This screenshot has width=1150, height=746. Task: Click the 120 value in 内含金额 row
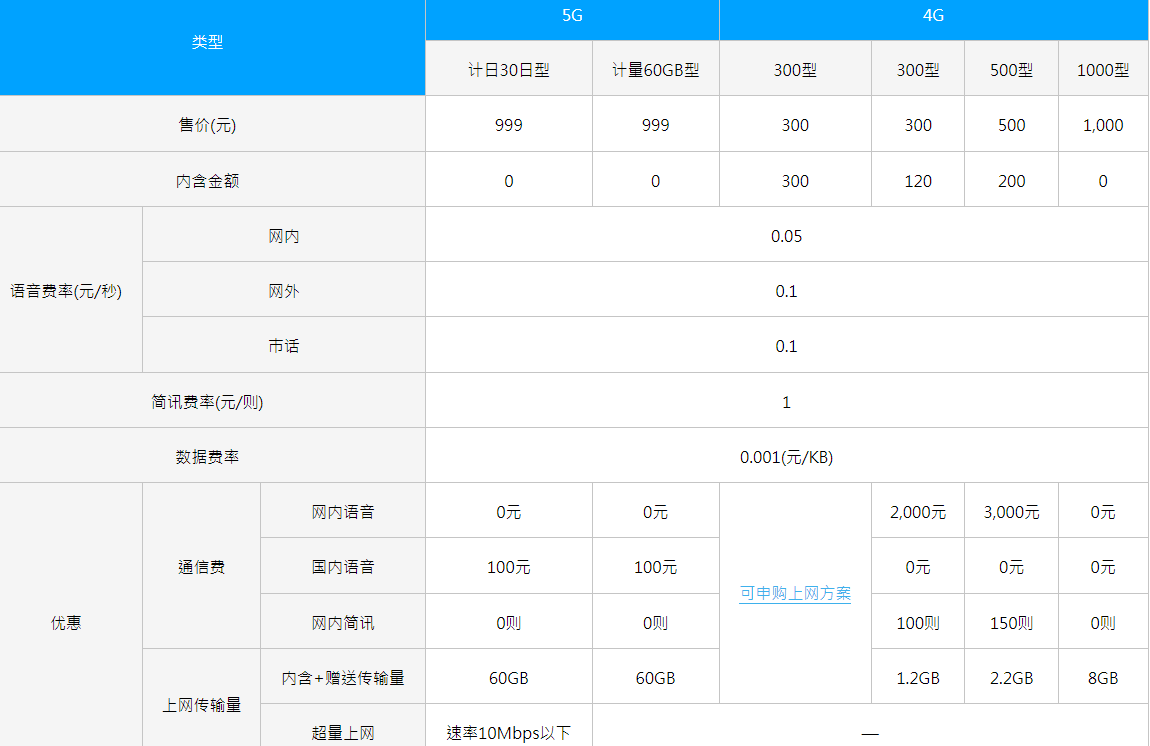click(918, 181)
